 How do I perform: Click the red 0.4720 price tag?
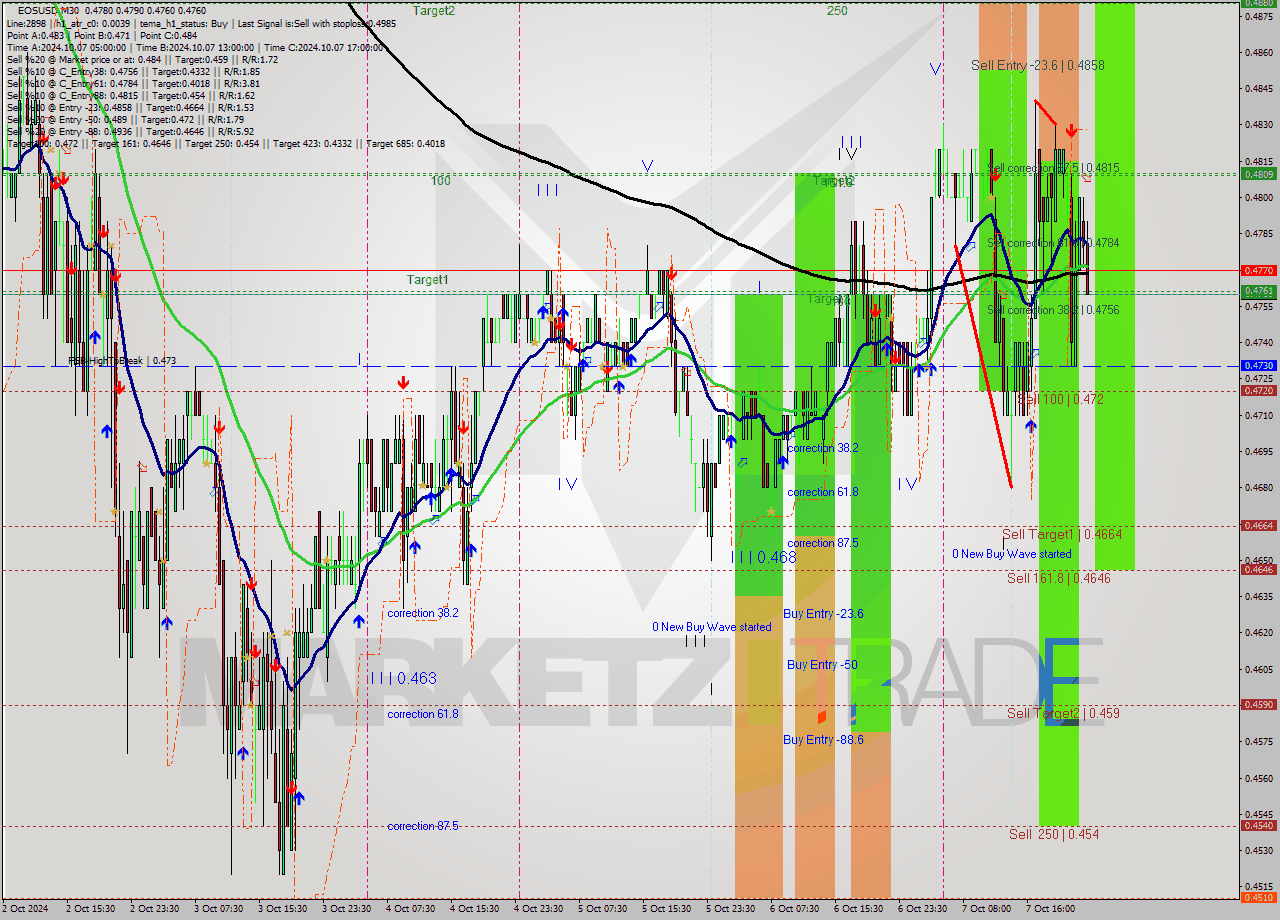tap(1258, 390)
